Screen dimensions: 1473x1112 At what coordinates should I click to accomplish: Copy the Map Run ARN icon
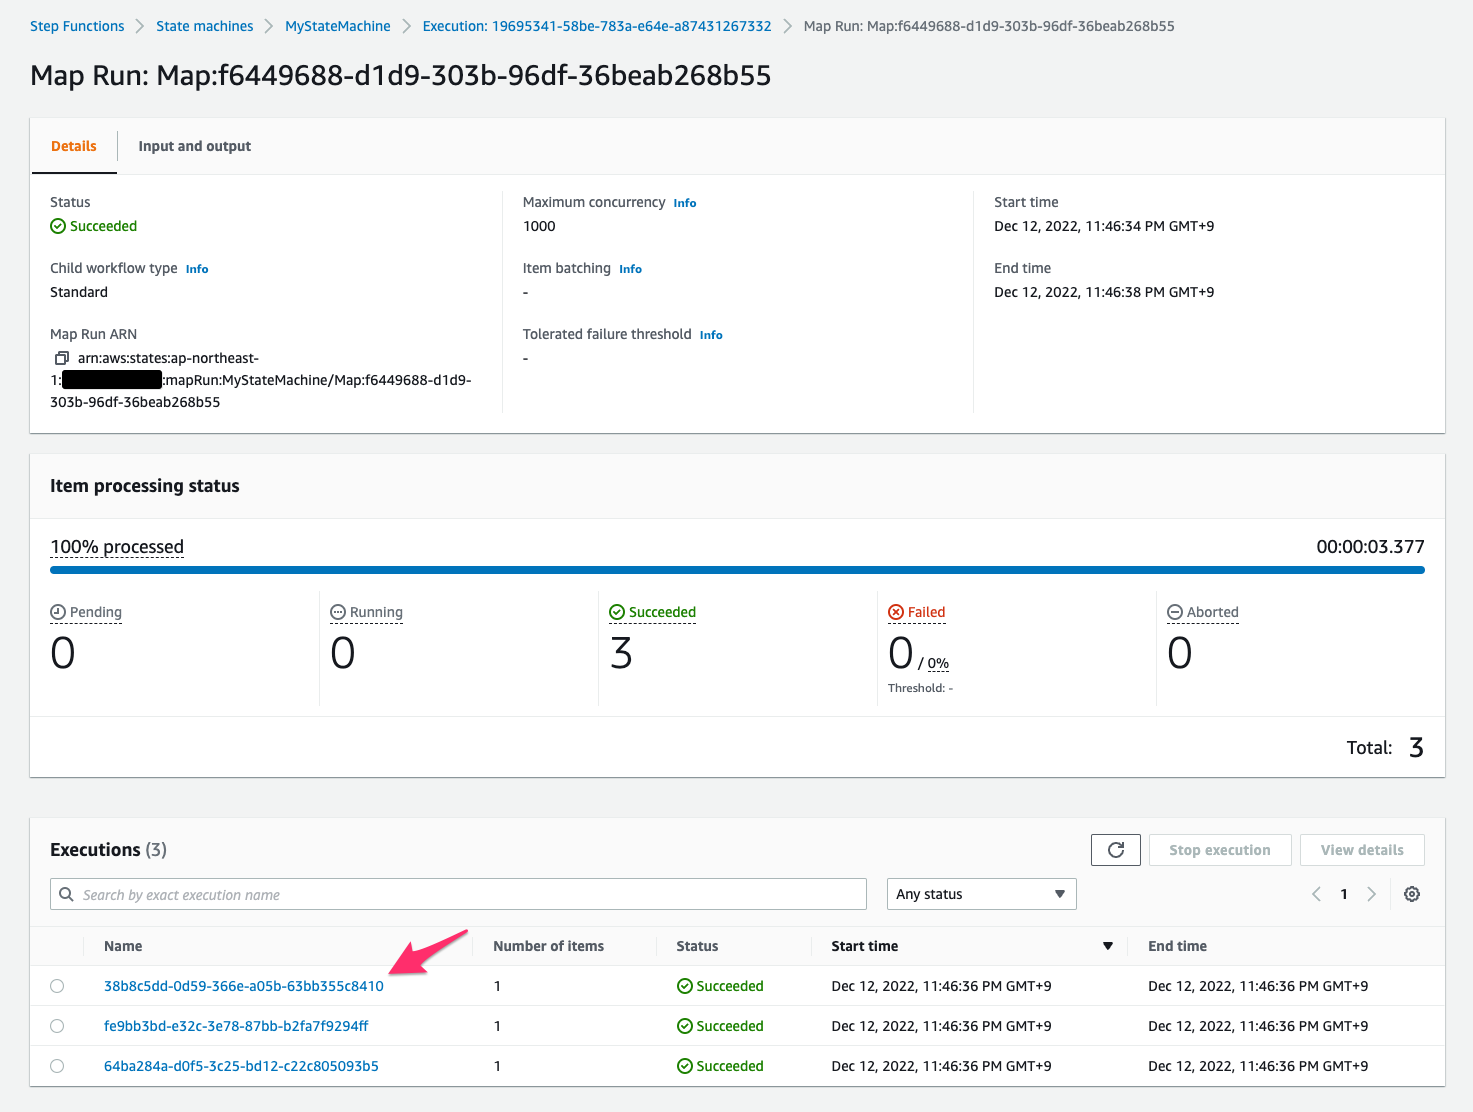61,358
